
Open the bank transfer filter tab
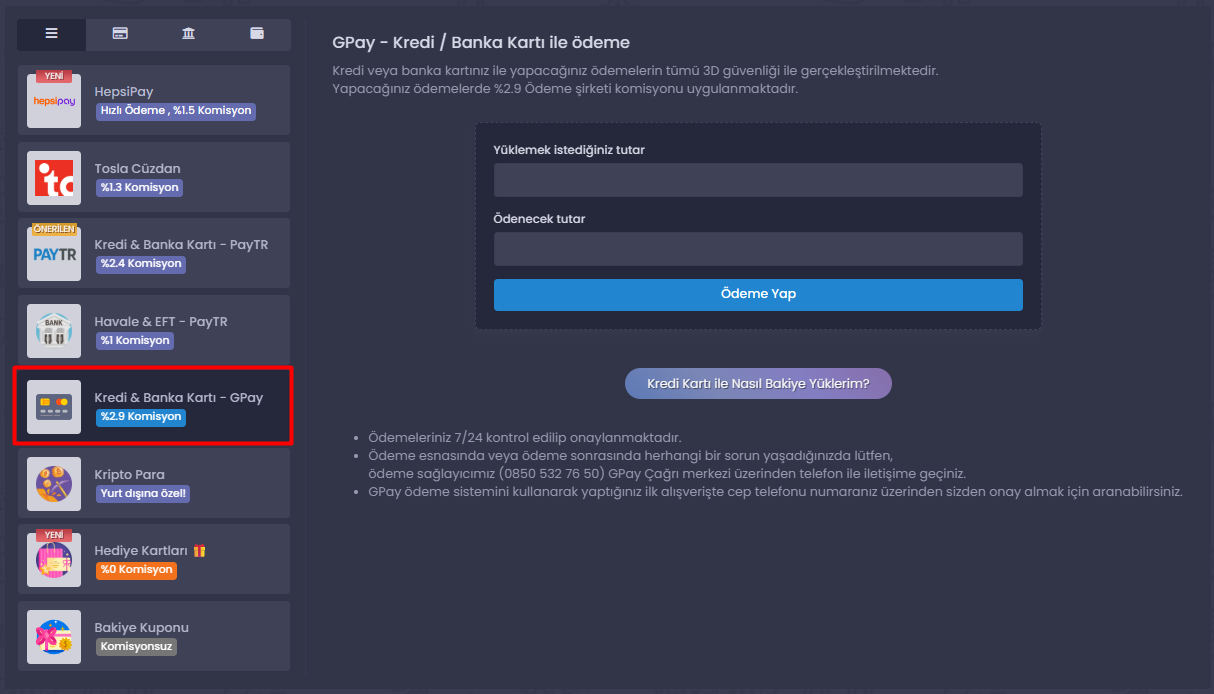(188, 34)
